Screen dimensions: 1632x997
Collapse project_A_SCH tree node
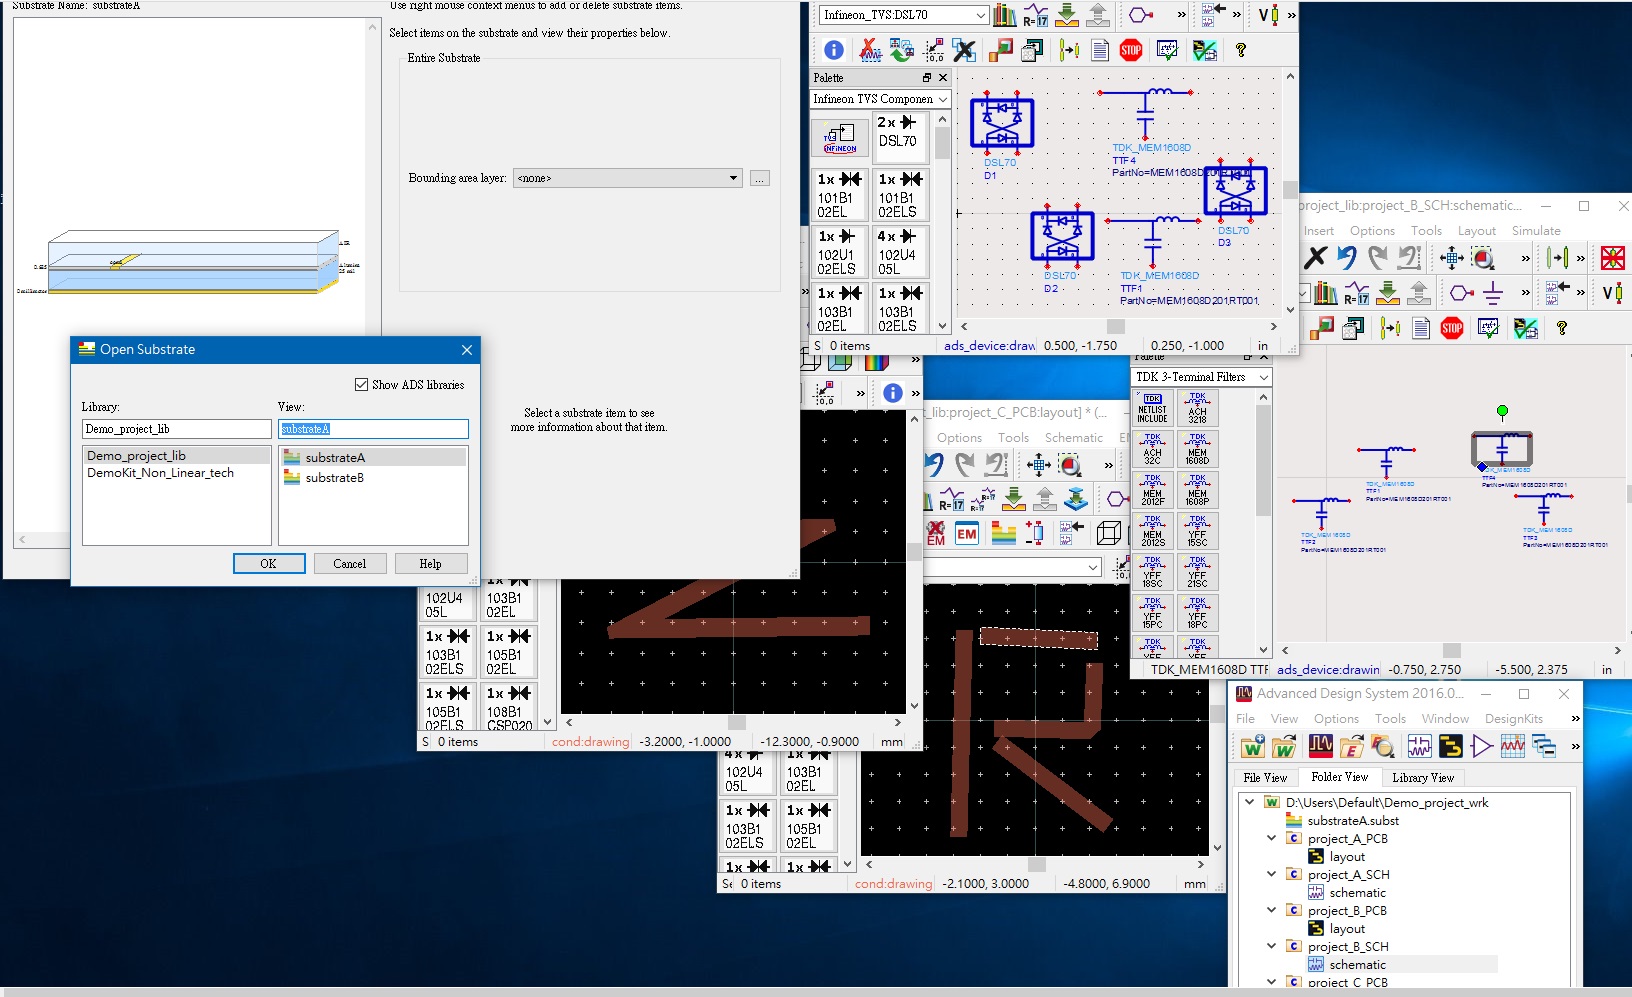(x=1271, y=874)
